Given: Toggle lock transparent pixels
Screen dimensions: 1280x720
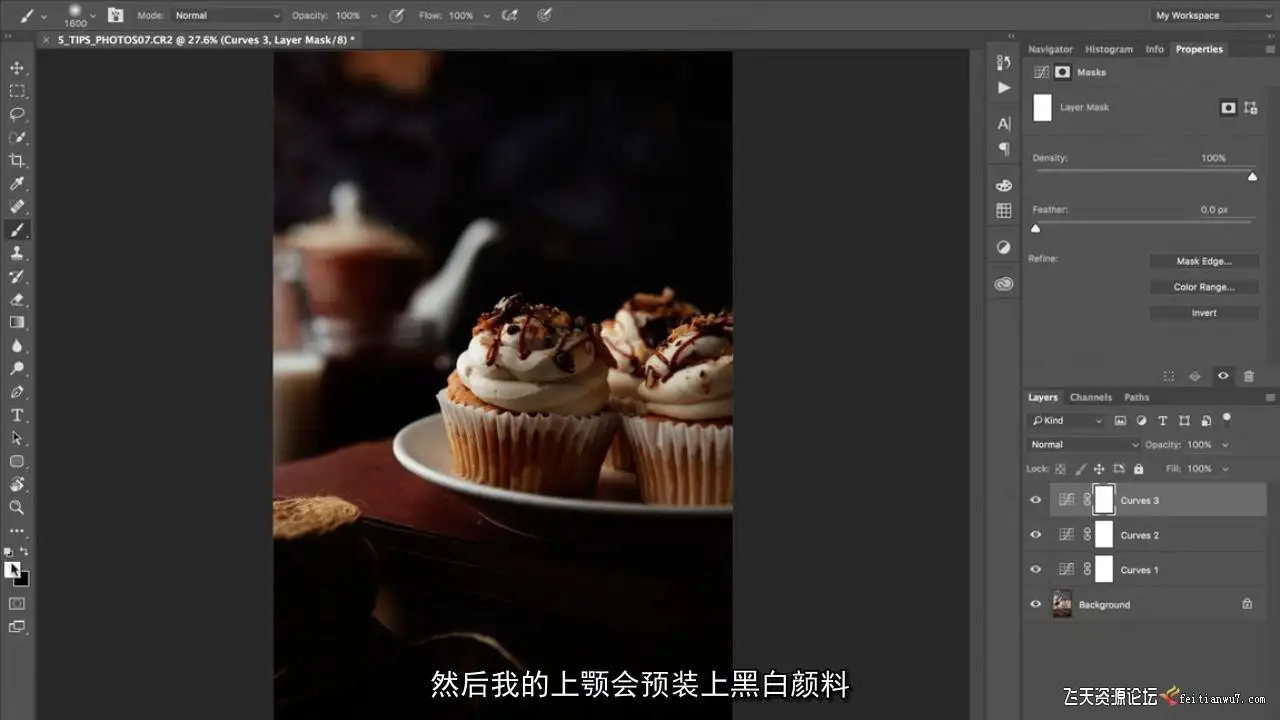Looking at the screenshot, I should (1060, 469).
